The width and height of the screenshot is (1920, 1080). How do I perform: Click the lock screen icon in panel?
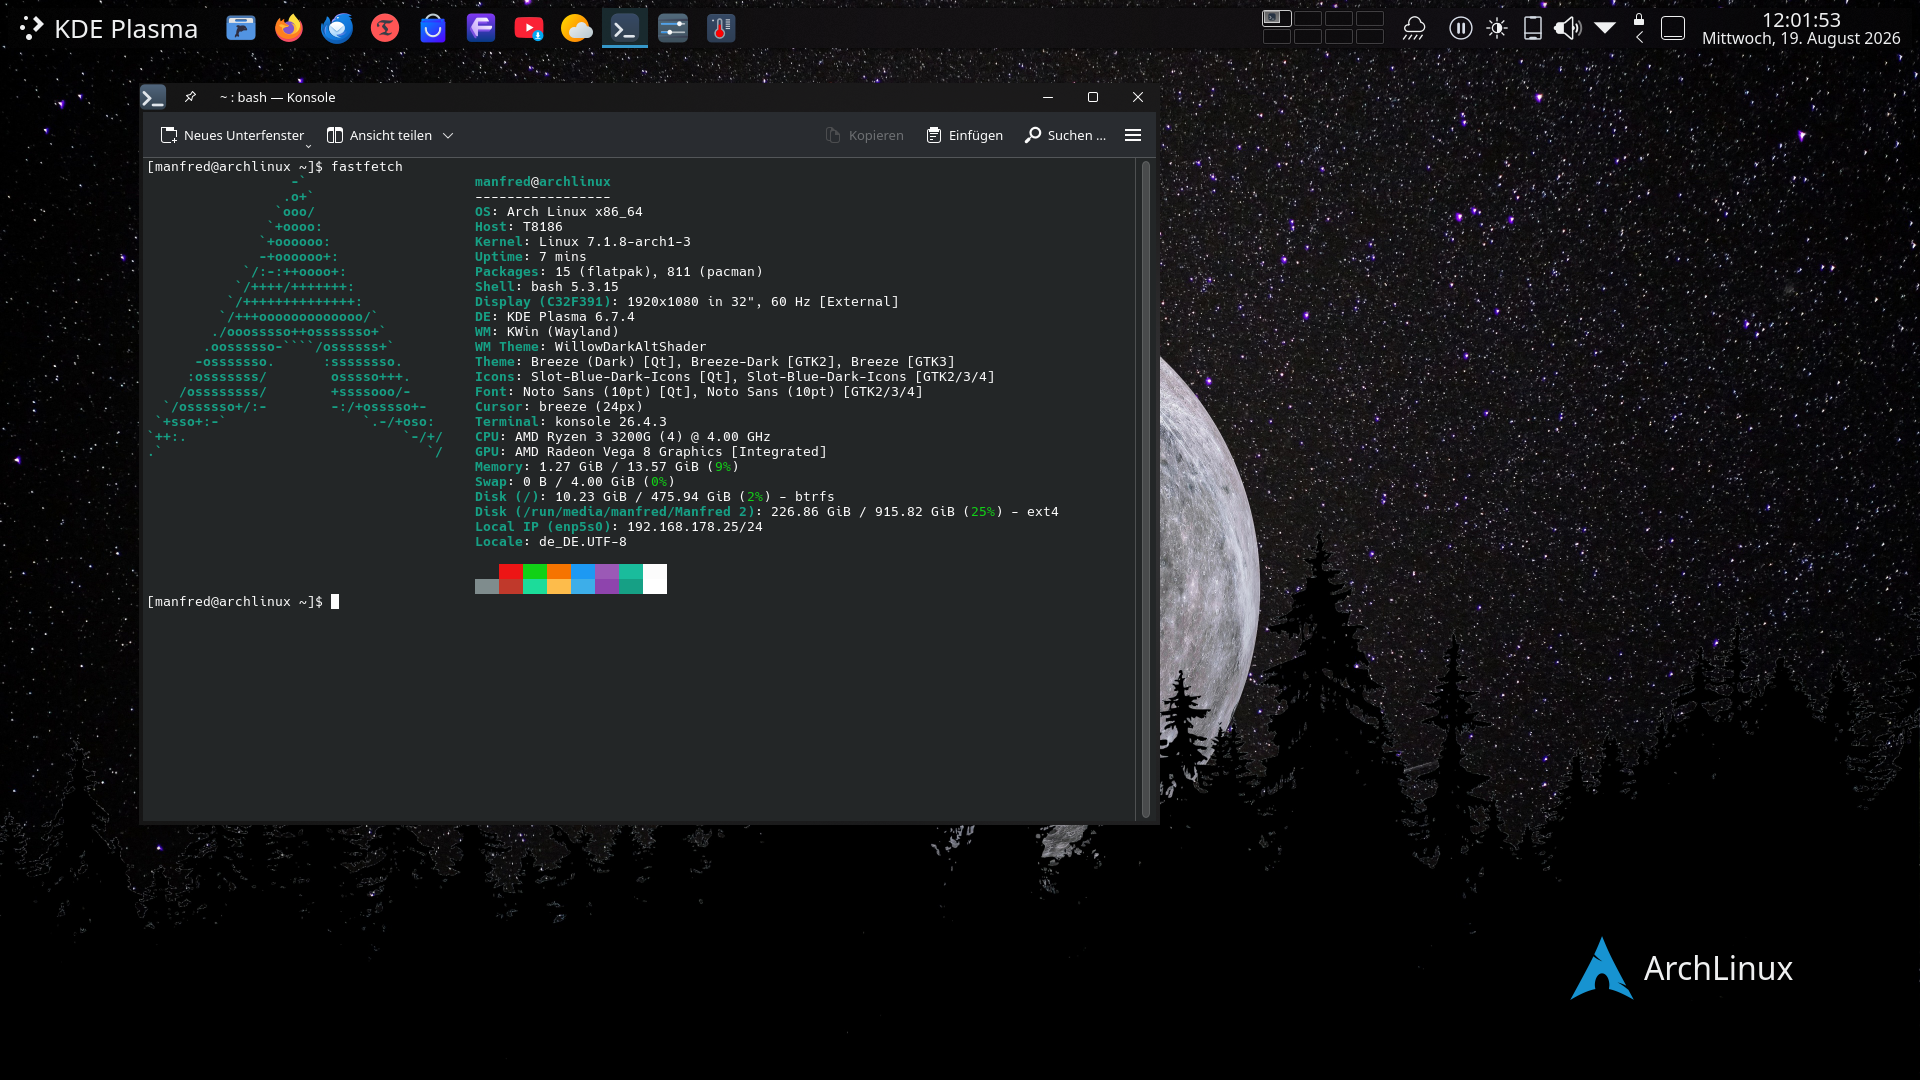tap(1639, 19)
